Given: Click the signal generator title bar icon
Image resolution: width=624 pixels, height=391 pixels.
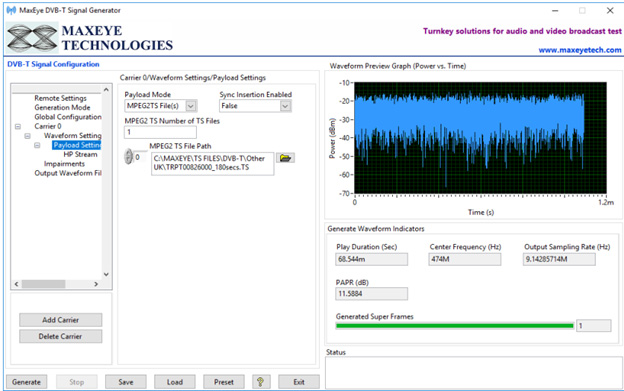Looking at the screenshot, I should point(11,10).
